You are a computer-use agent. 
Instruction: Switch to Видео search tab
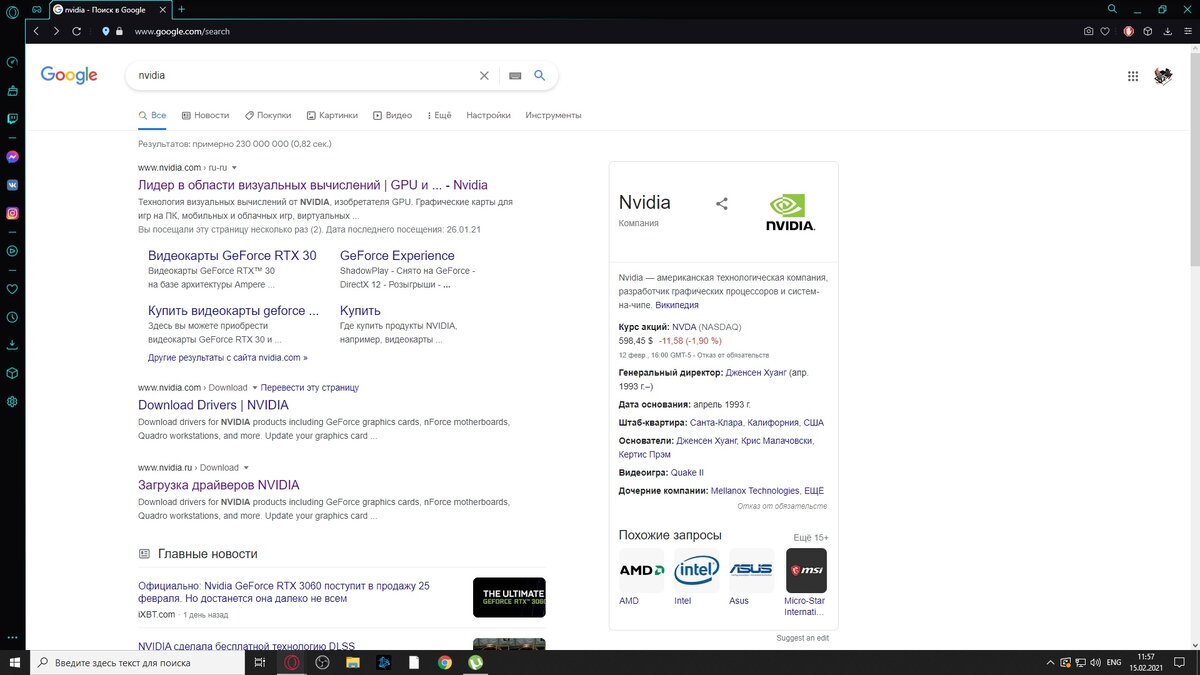click(x=392, y=115)
